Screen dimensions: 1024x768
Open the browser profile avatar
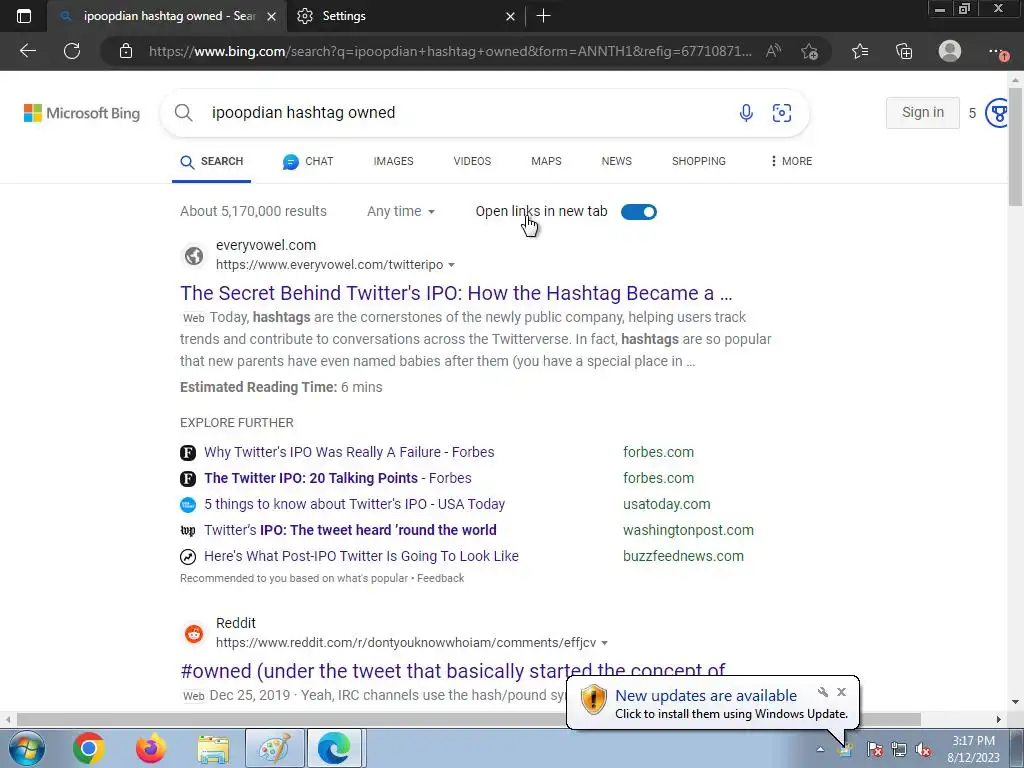pyautogui.click(x=950, y=51)
